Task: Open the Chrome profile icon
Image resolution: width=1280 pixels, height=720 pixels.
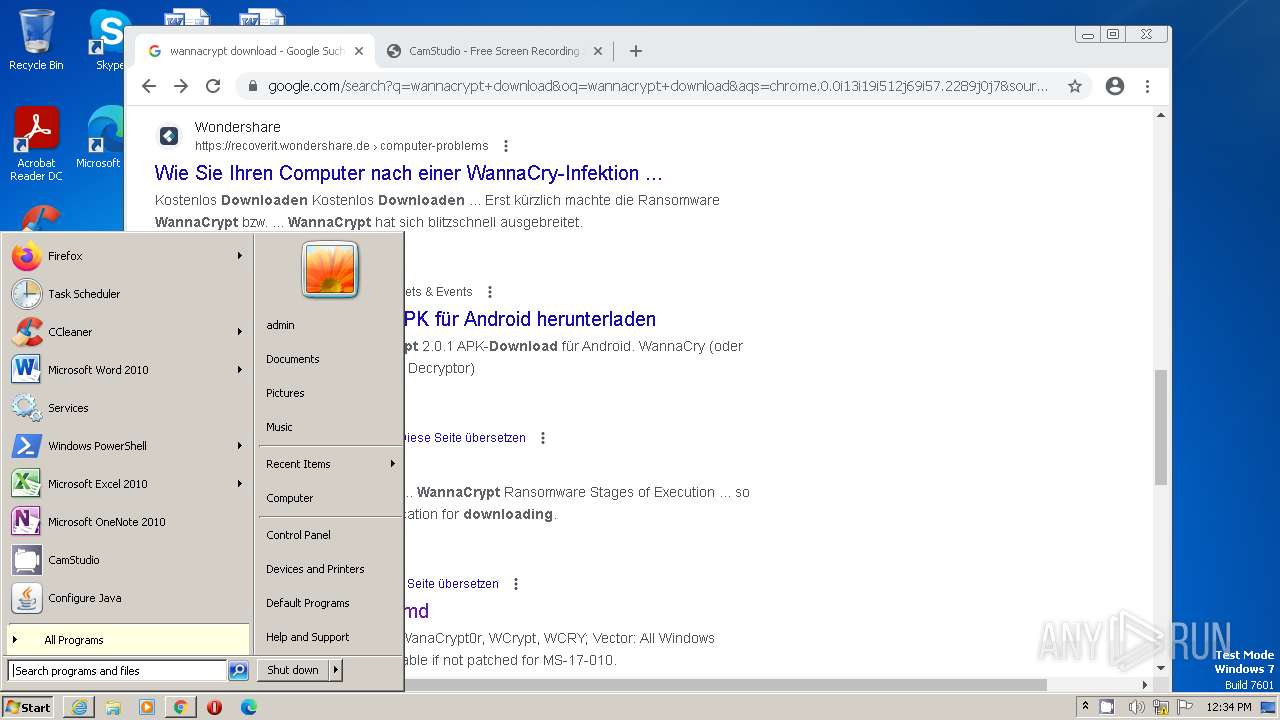Action: 1115,86
